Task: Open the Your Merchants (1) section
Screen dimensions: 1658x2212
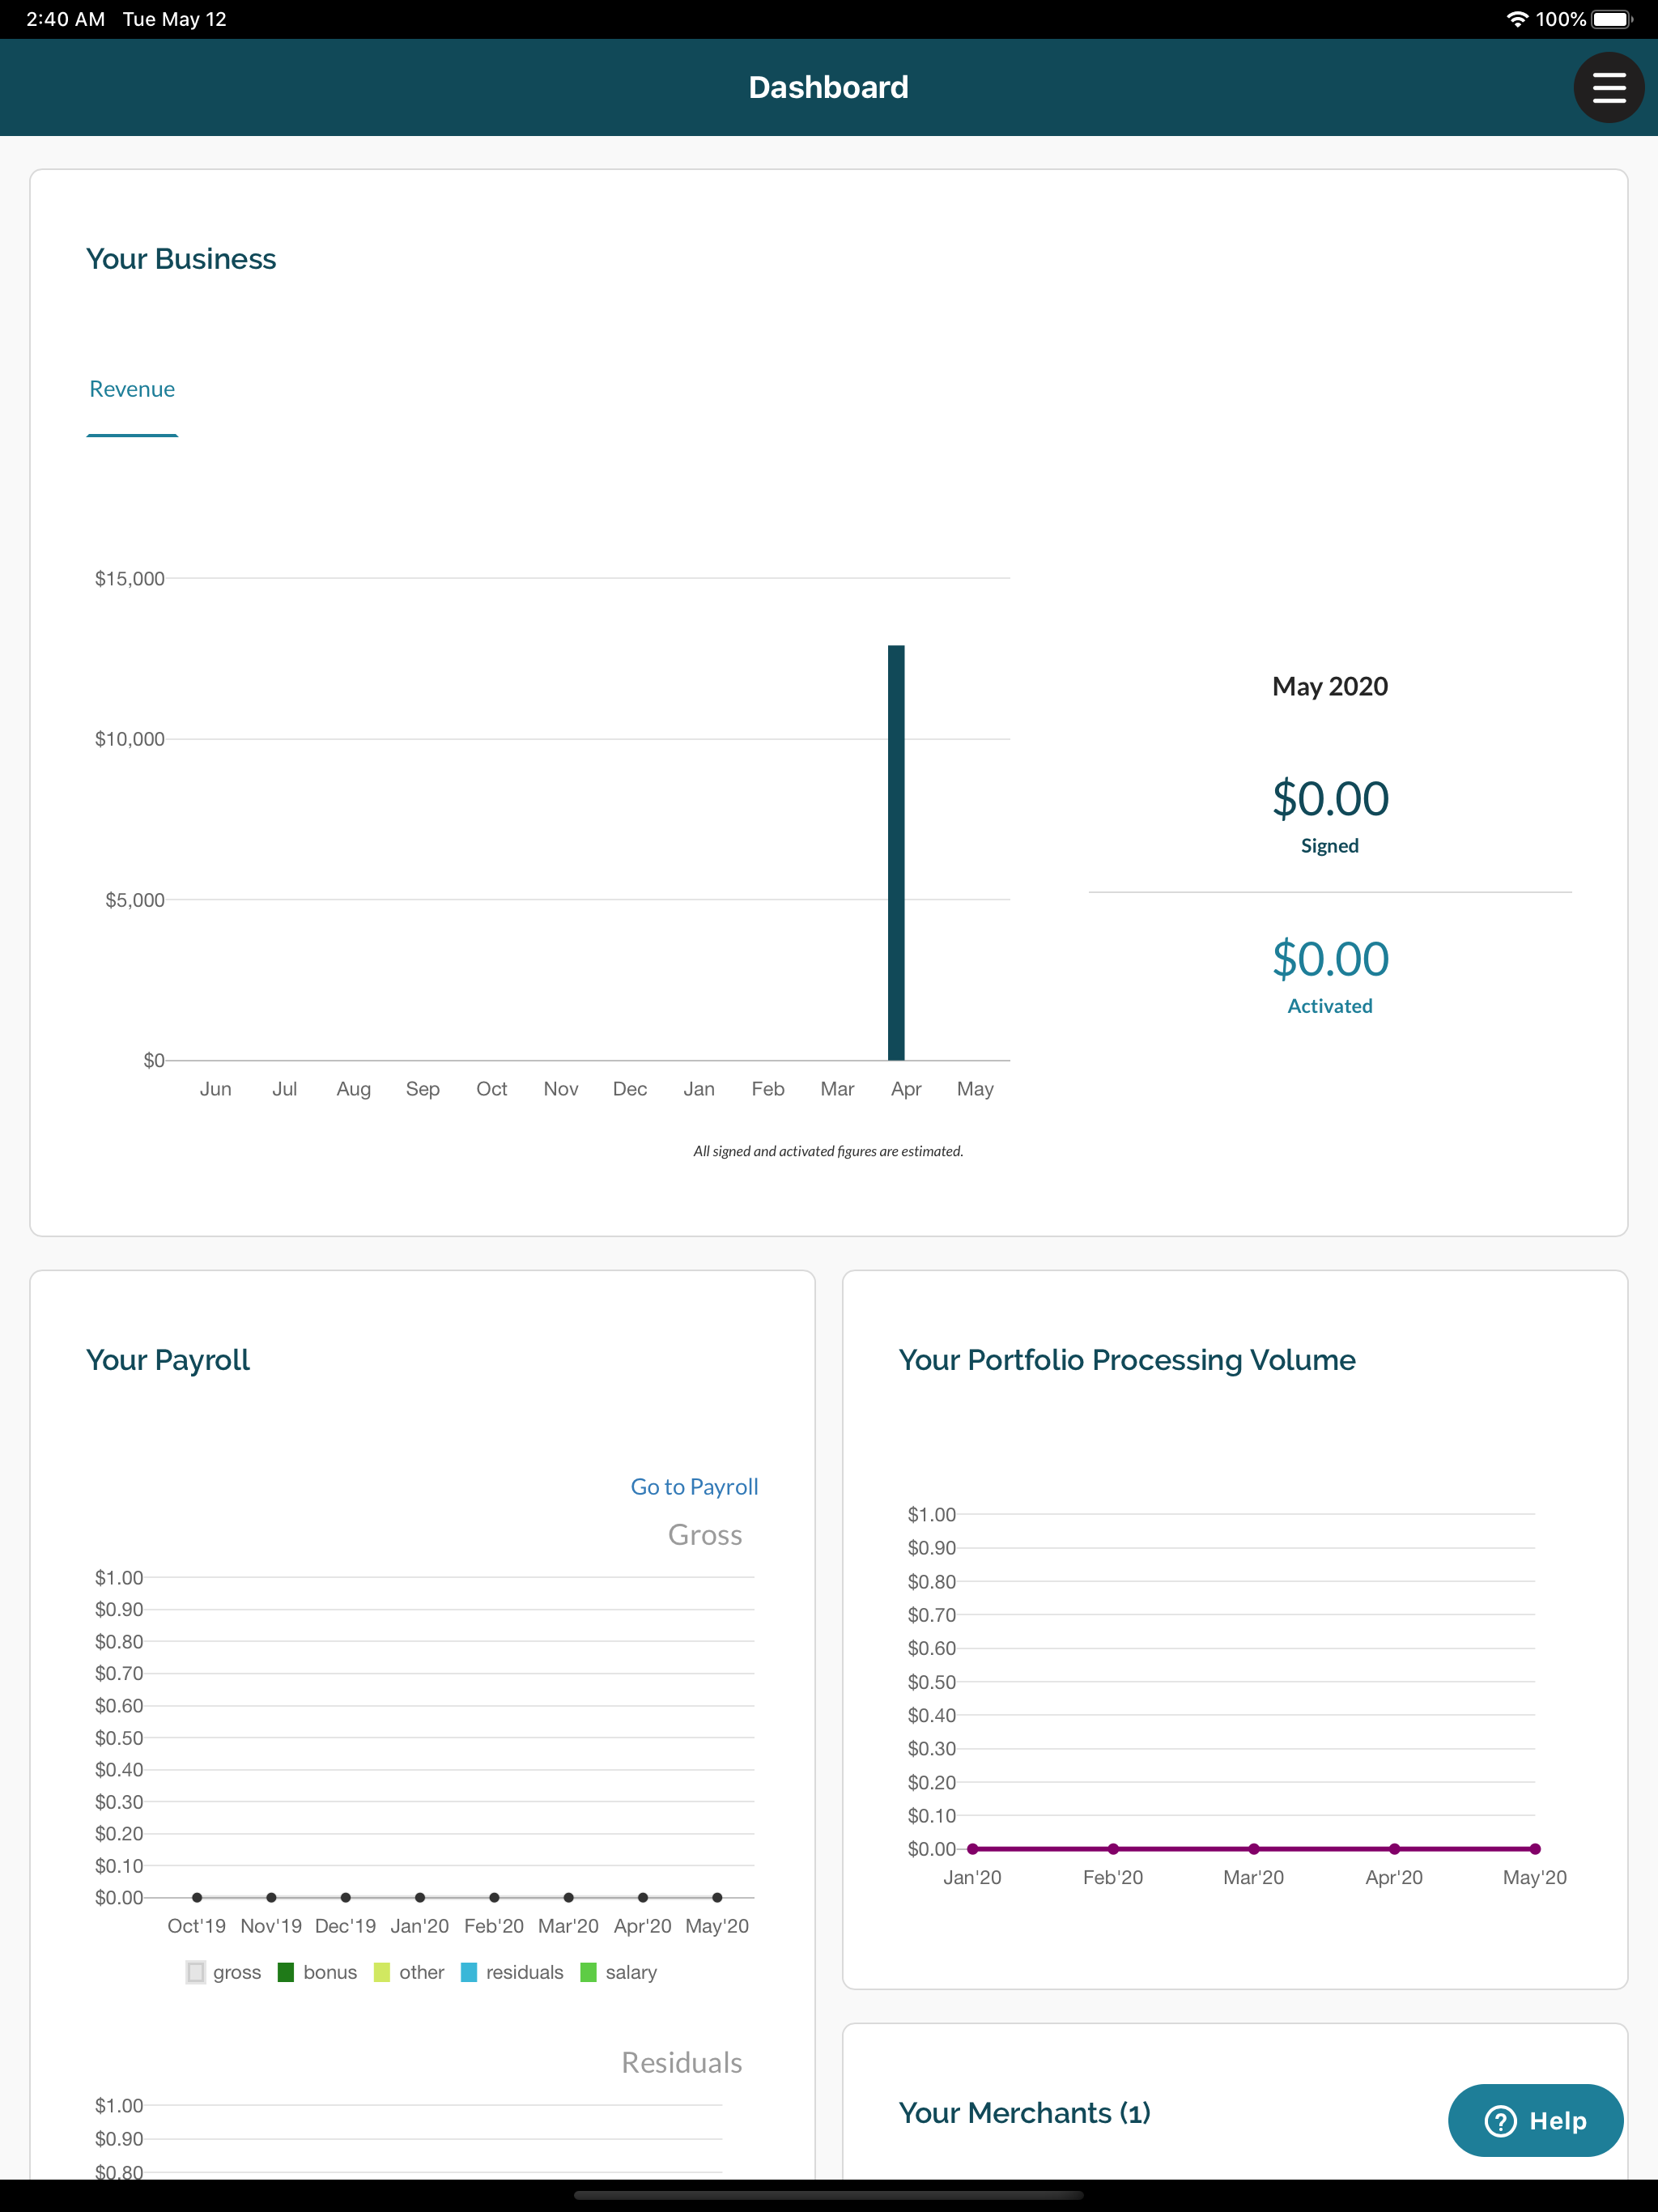Action: [x=1024, y=2112]
